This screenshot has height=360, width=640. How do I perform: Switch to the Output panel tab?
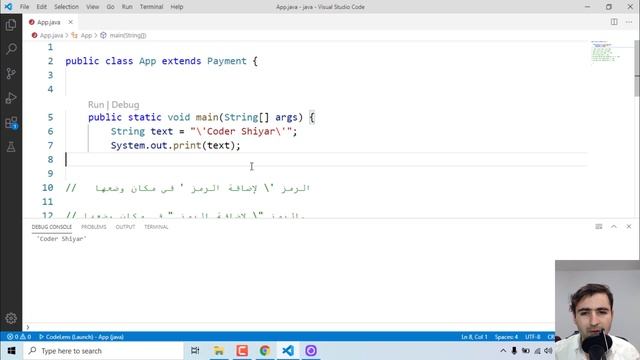tap(125, 227)
